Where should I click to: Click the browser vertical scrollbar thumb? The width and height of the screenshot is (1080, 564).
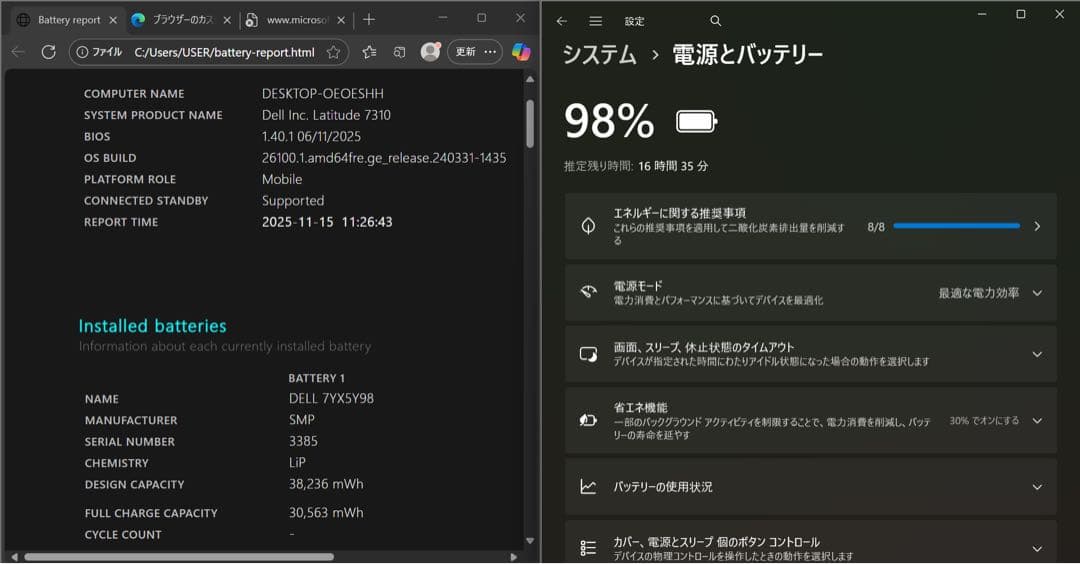530,124
